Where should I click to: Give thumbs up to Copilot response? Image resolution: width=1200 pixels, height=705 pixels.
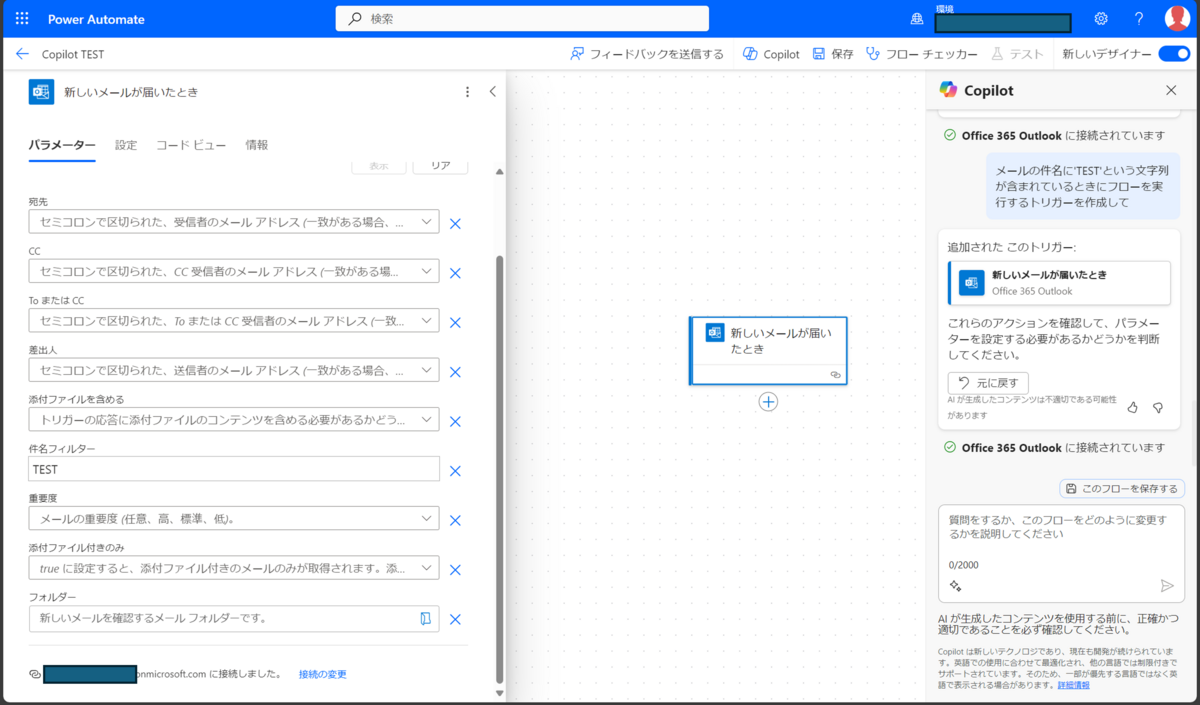tap(1133, 407)
